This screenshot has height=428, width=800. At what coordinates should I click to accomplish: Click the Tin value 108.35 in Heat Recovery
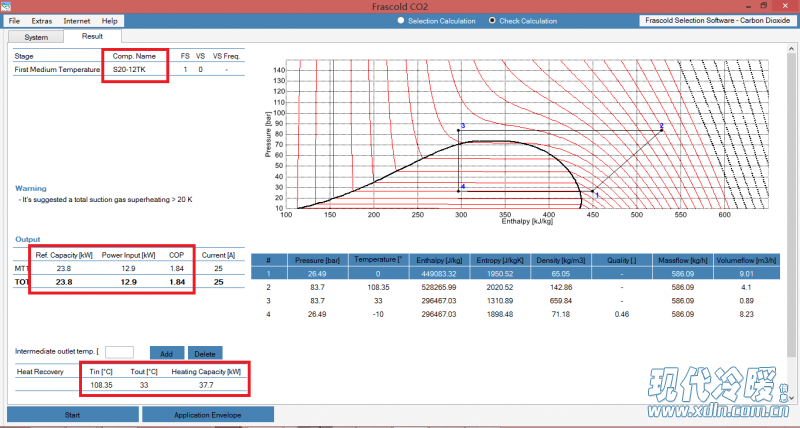pyautogui.click(x=101, y=385)
